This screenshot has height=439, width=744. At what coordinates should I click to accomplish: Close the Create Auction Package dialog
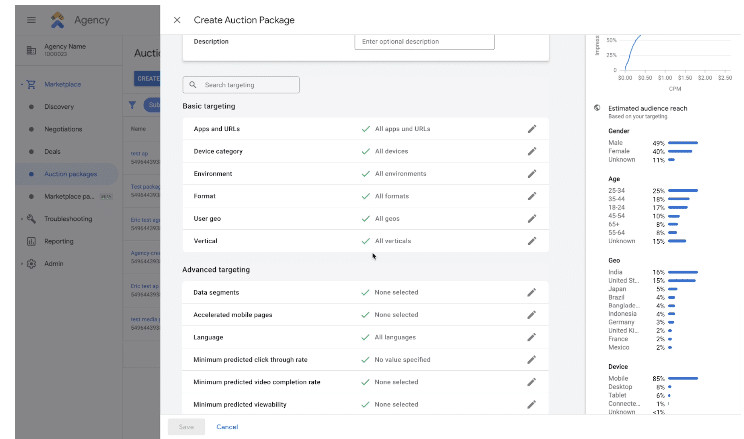pyautogui.click(x=177, y=20)
